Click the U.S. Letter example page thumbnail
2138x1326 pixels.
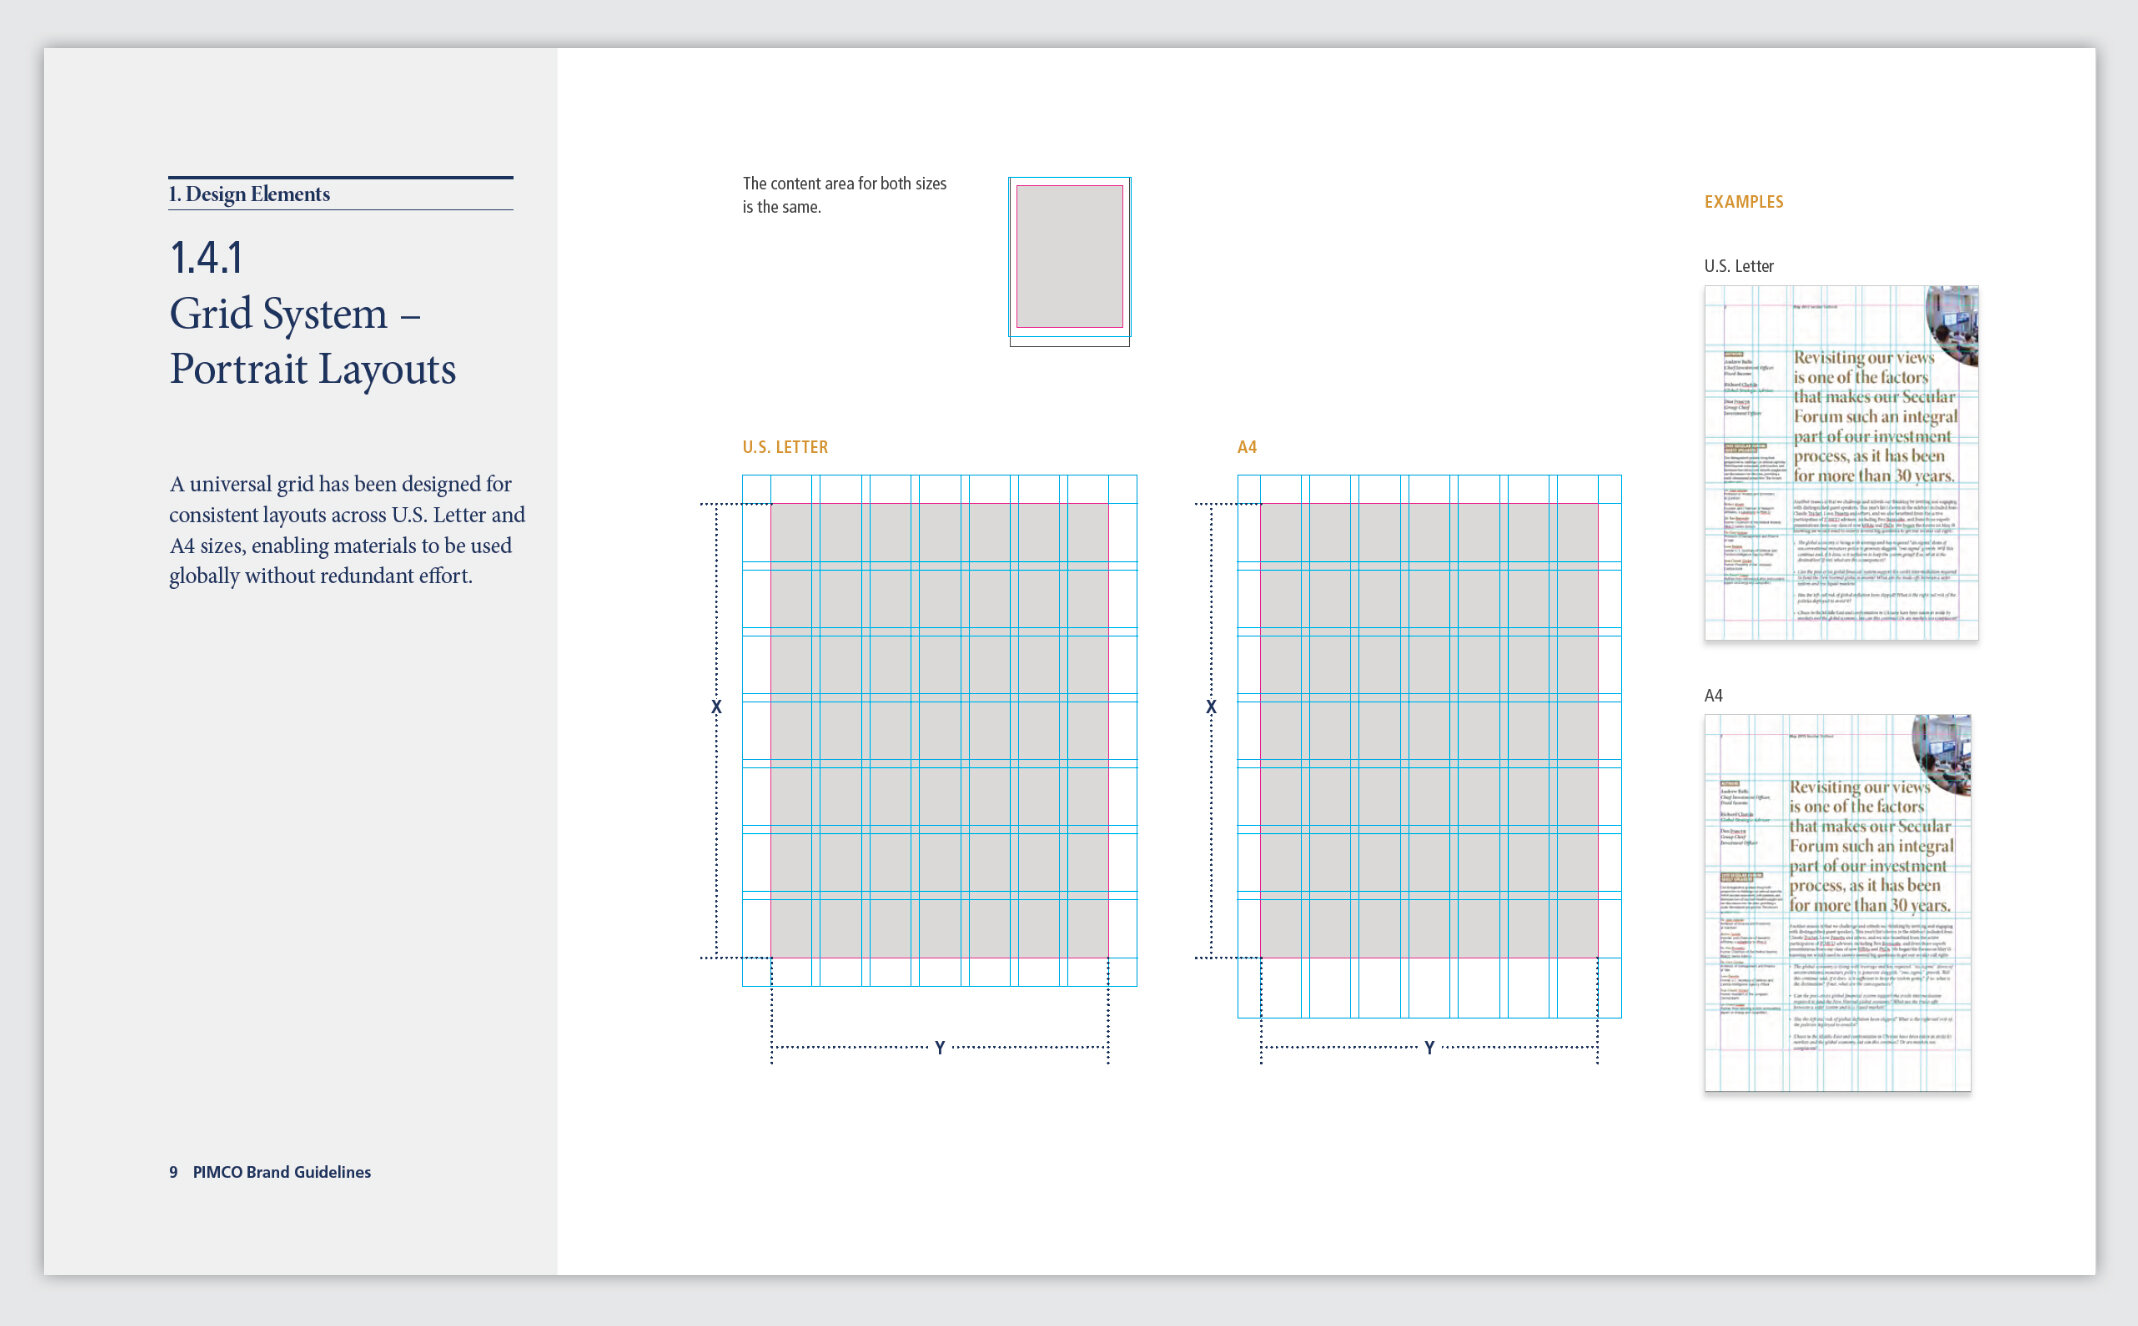(1841, 463)
